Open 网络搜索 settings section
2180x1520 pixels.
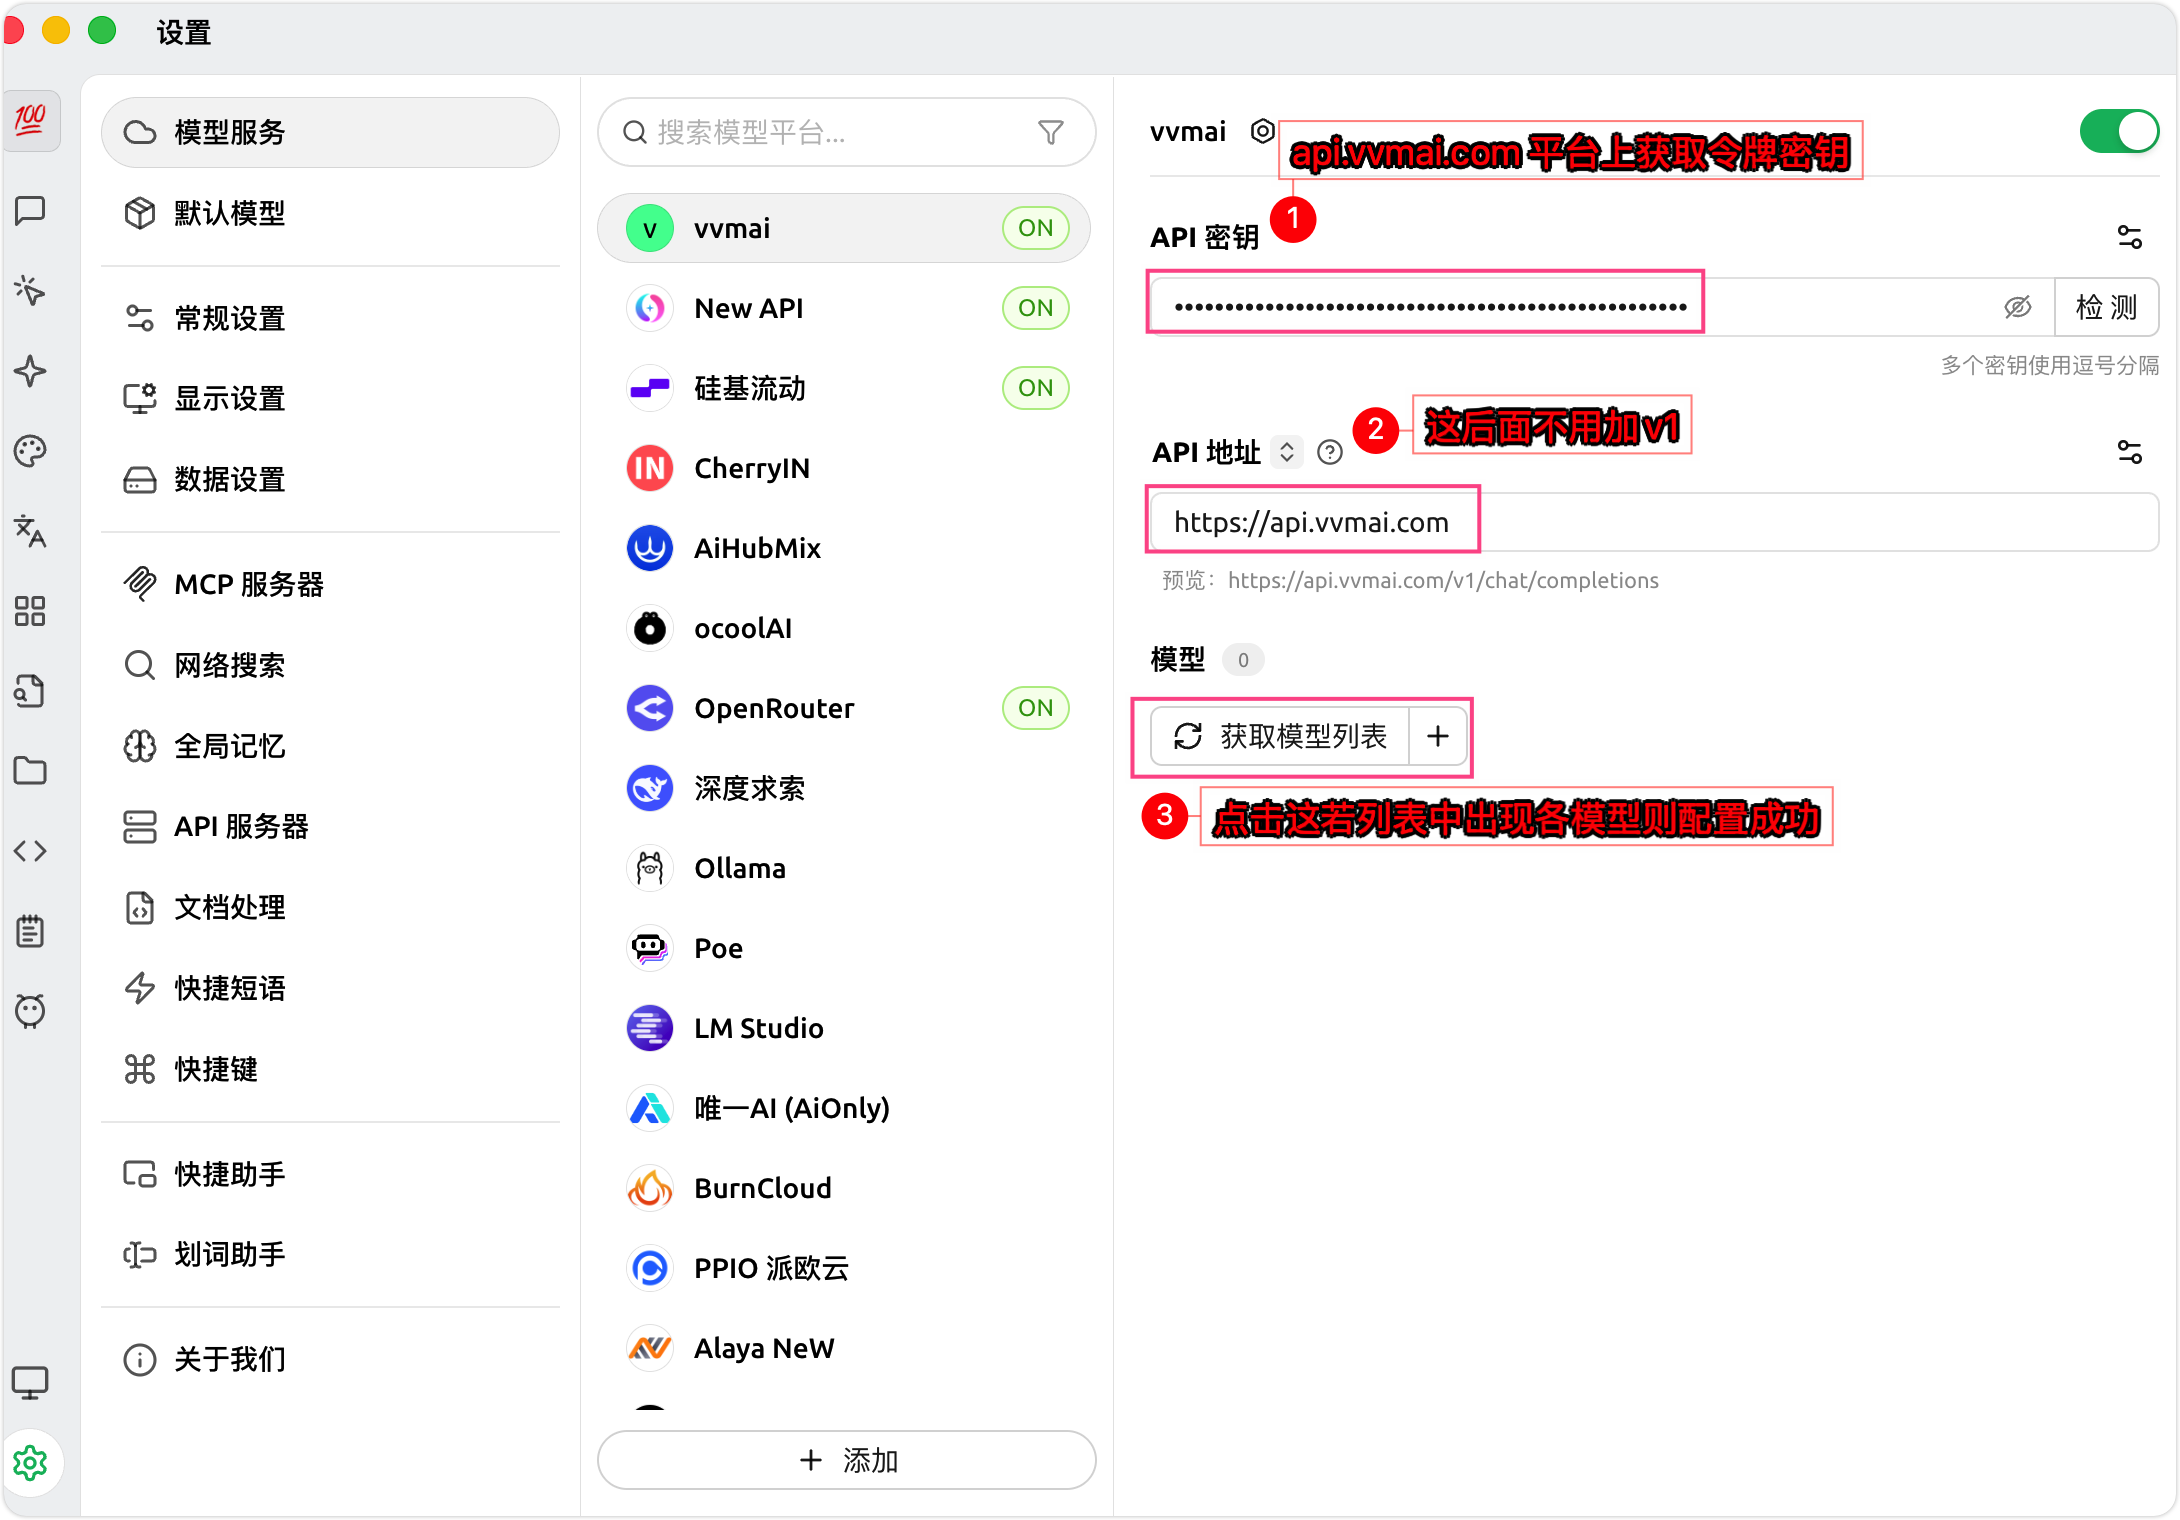click(x=330, y=665)
